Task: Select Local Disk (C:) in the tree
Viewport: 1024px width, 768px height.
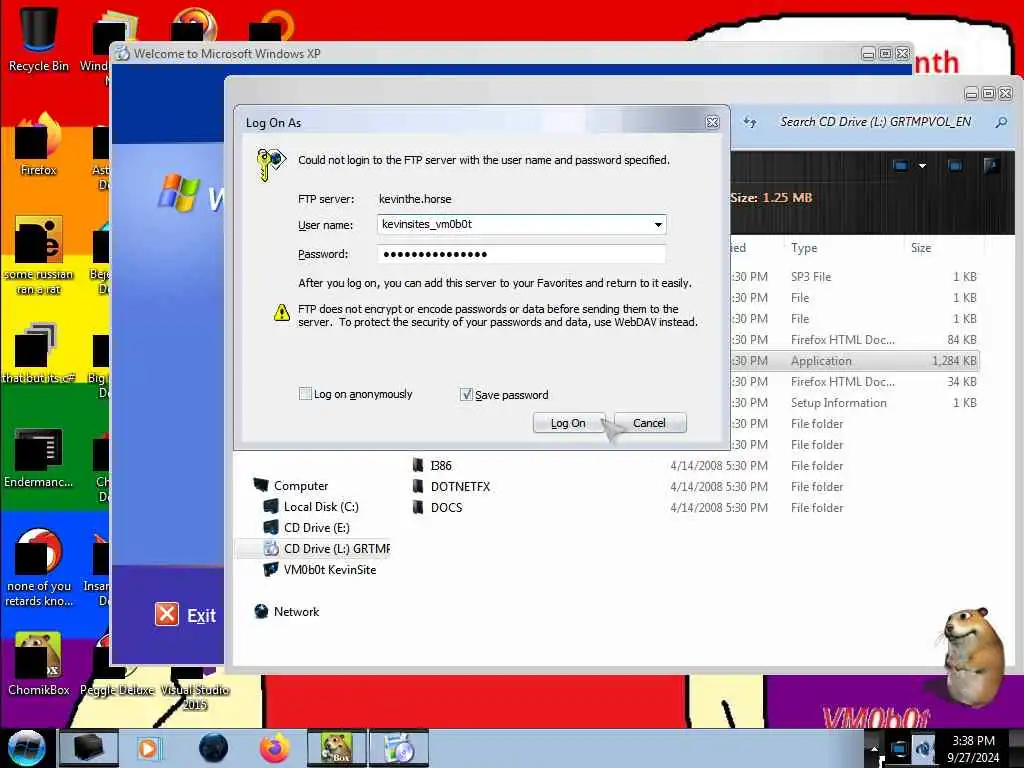Action: (x=321, y=507)
